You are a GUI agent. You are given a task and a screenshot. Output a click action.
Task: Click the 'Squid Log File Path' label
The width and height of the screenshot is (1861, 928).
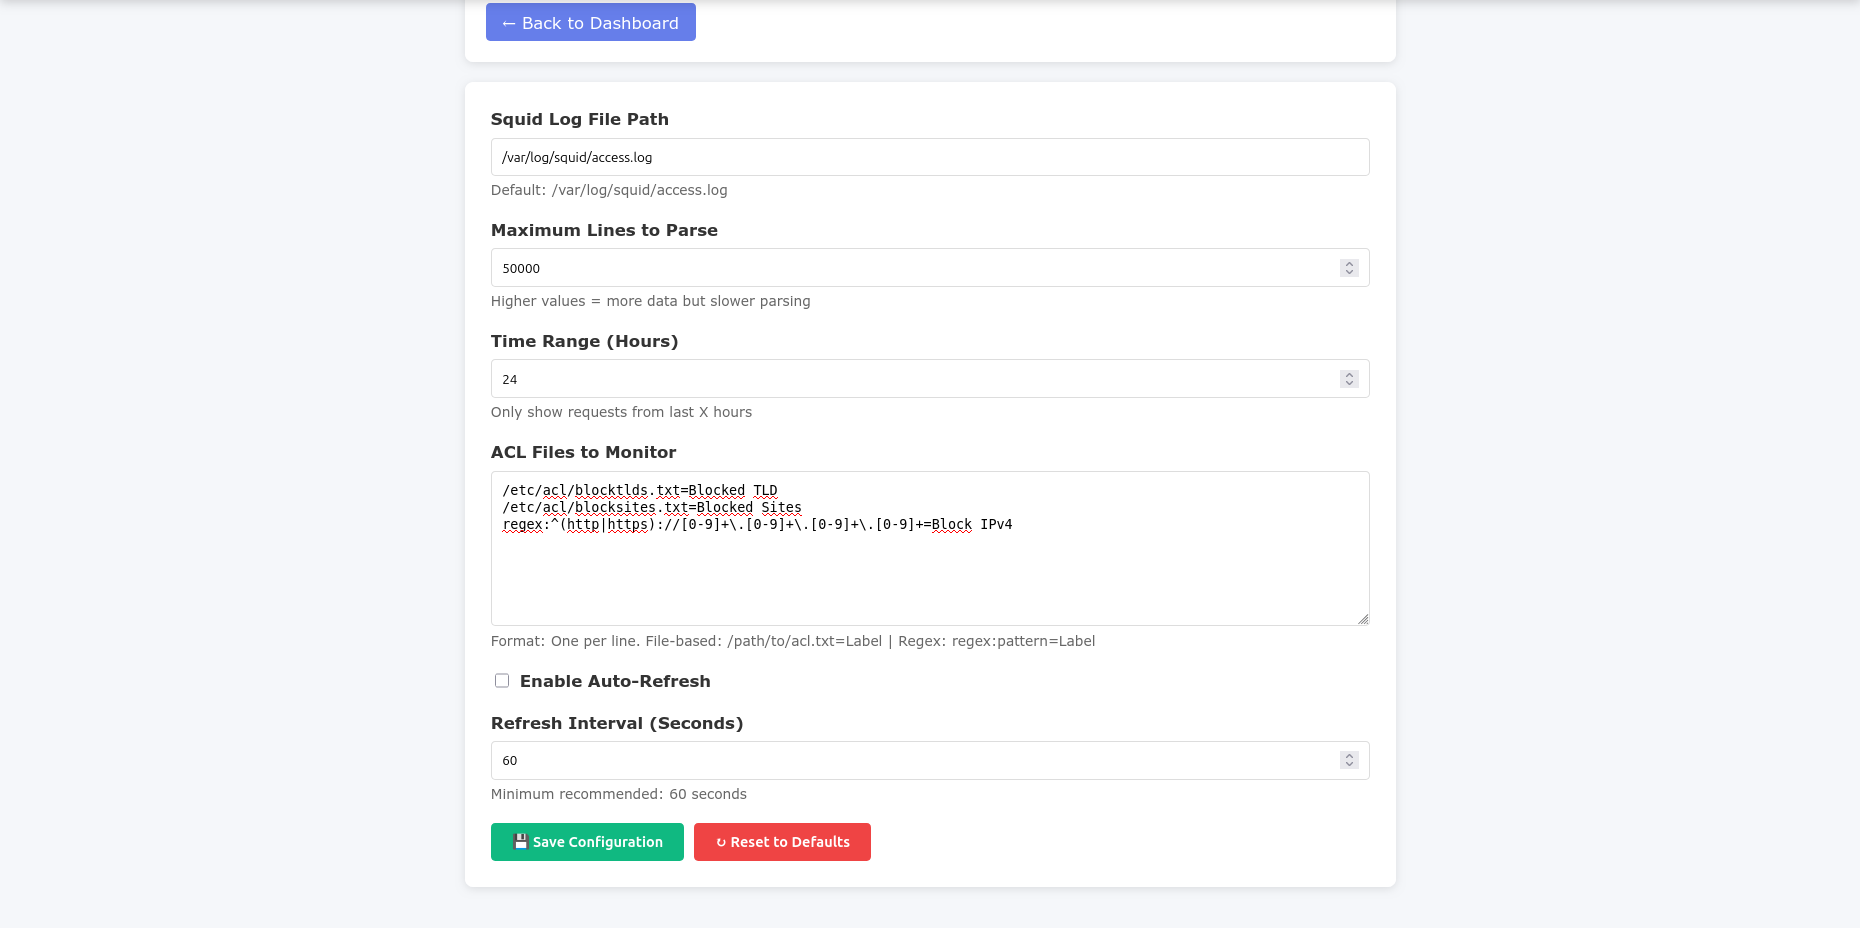(x=580, y=119)
